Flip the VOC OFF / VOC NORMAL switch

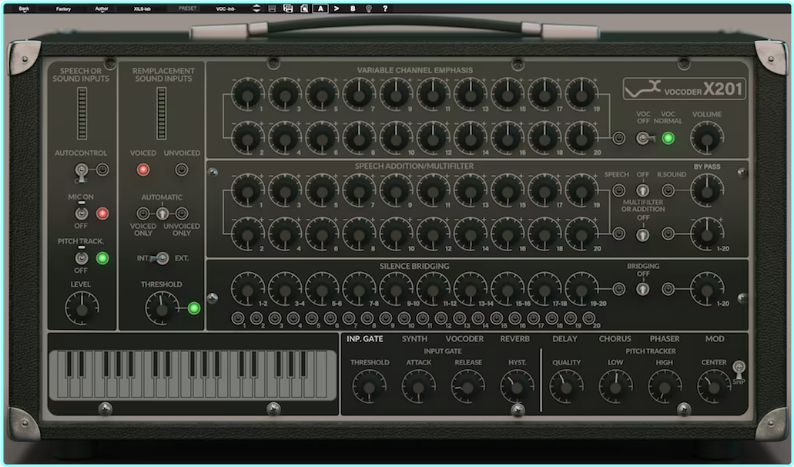pyautogui.click(x=645, y=138)
